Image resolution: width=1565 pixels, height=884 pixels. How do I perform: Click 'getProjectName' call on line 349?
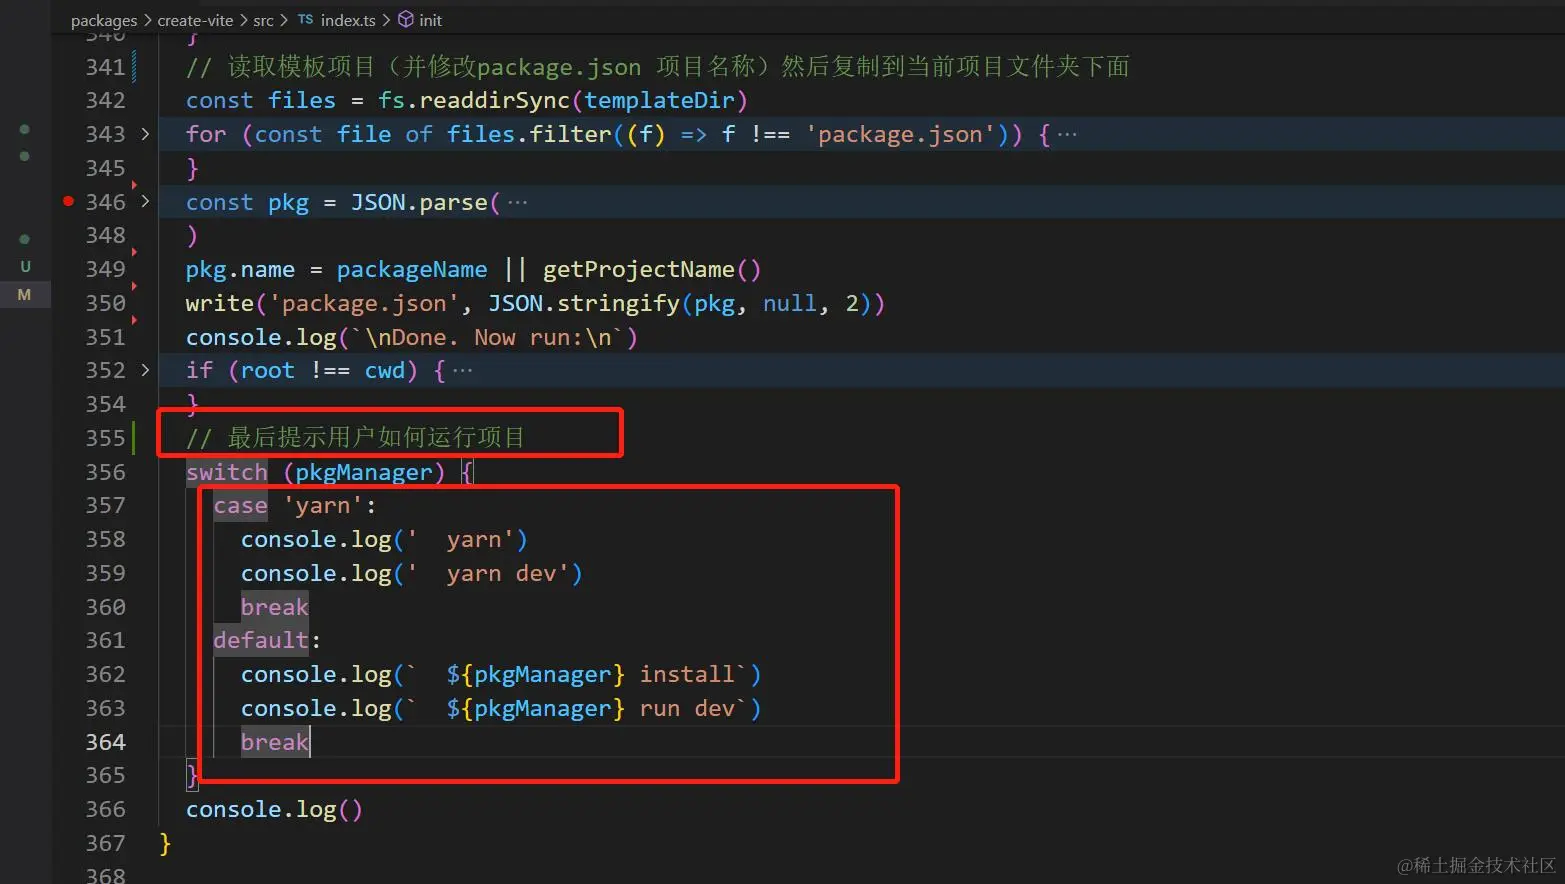click(x=639, y=269)
